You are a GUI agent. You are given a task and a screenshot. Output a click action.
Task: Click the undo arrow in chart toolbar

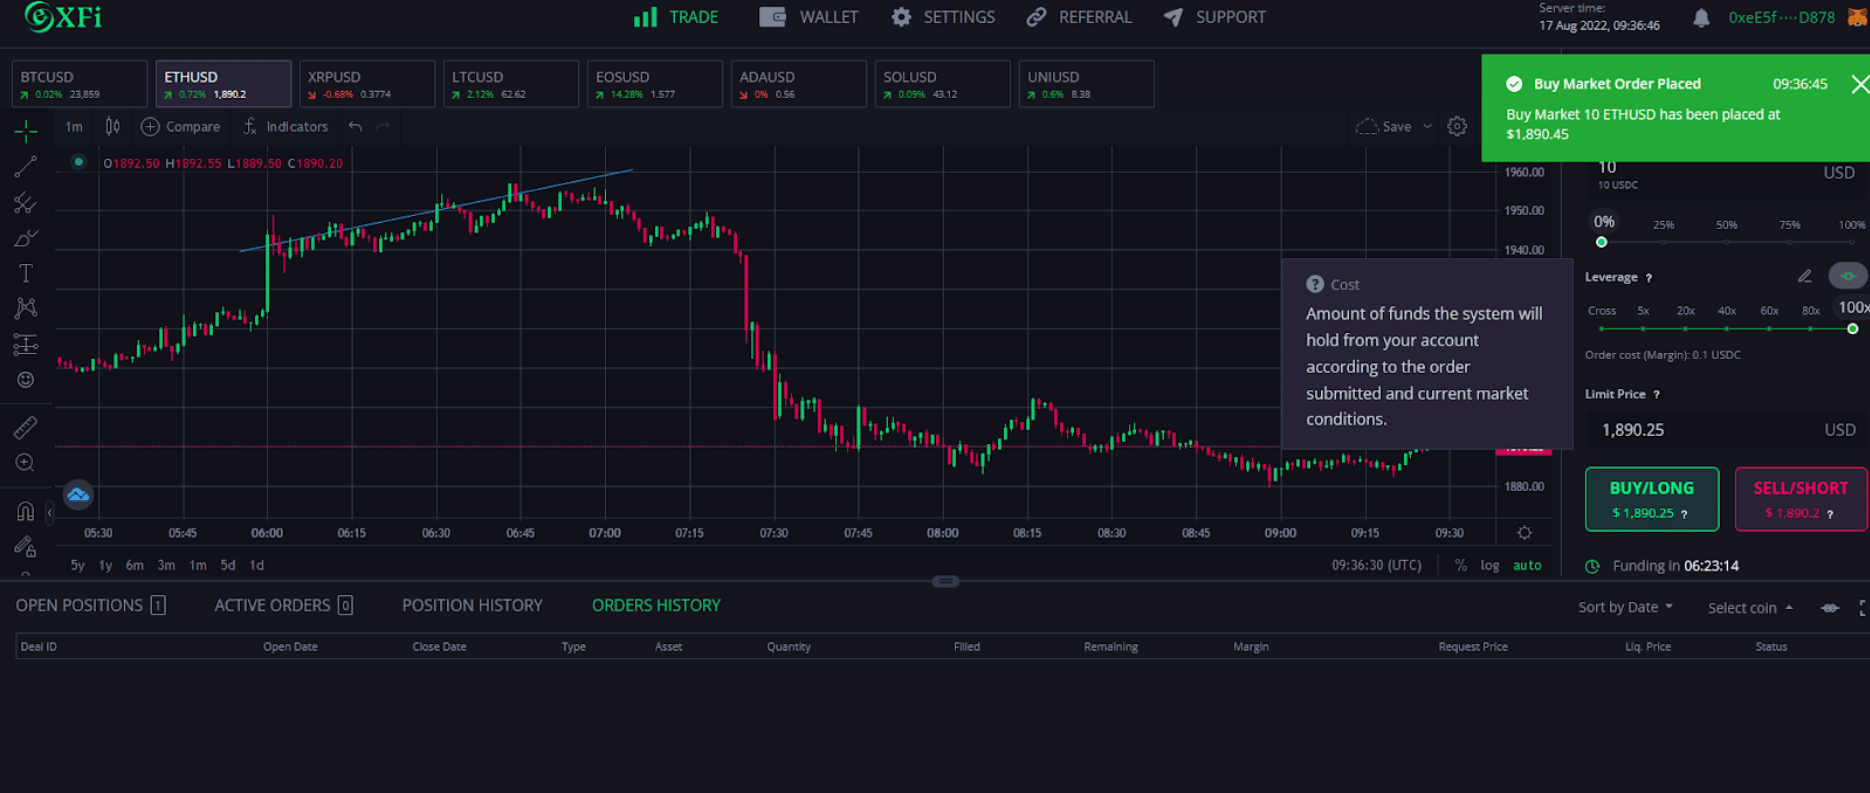[x=355, y=127]
